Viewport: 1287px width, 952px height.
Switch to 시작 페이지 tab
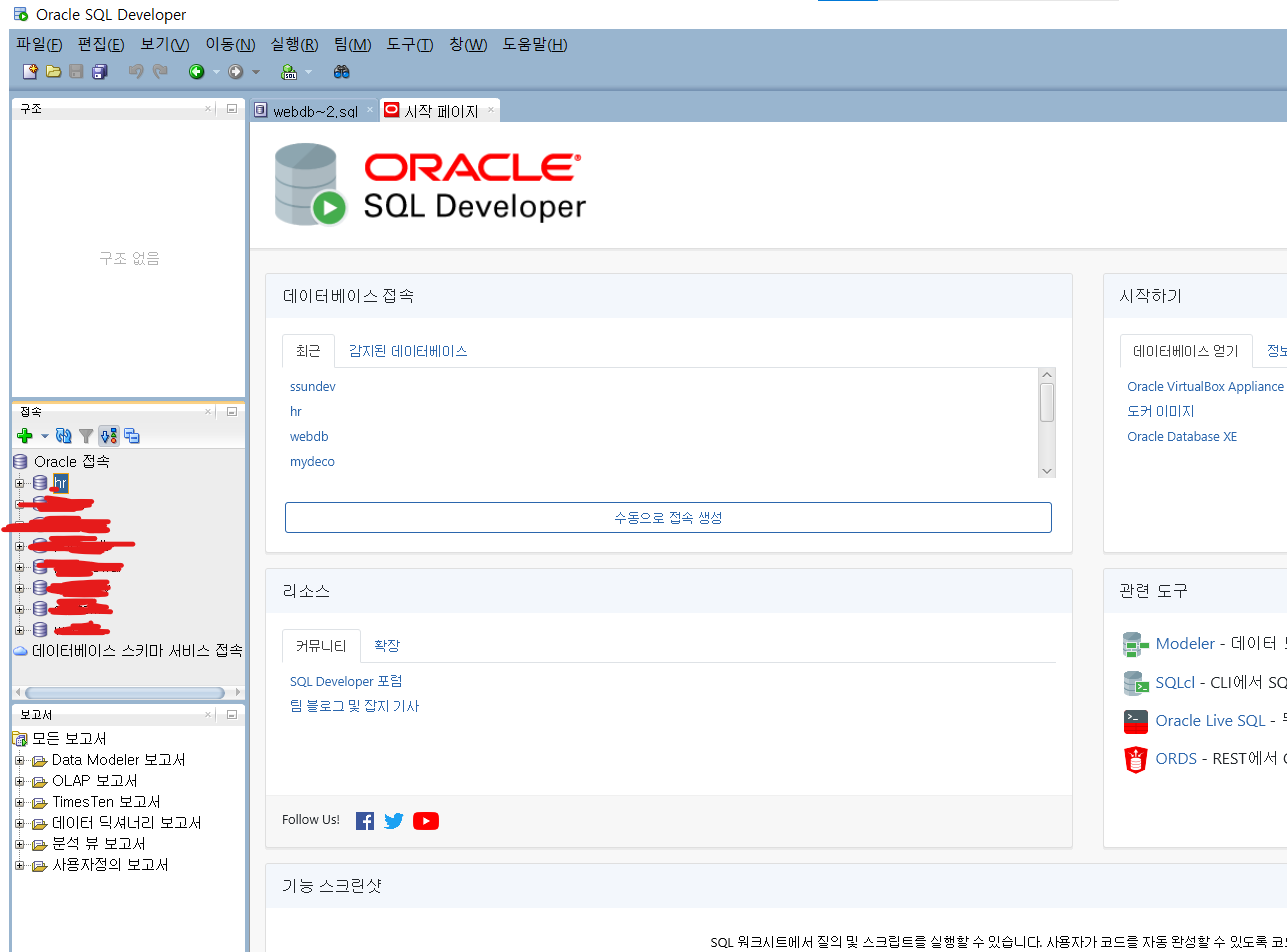(440, 111)
